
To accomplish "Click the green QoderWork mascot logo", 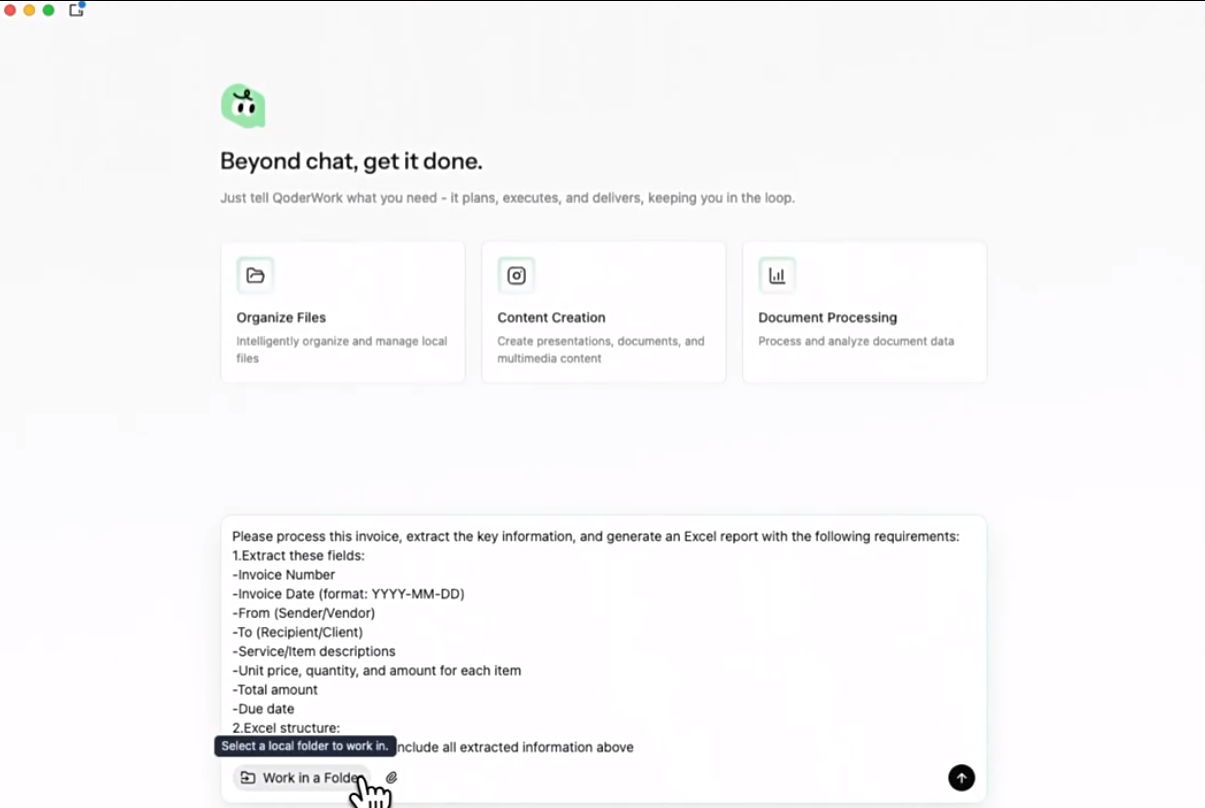I will 243,106.
